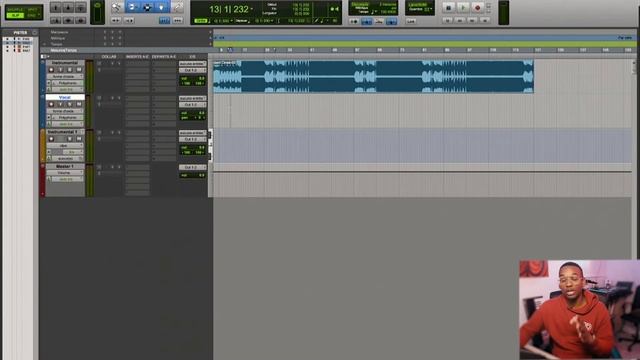
Task: Mute the Instrumental track
Action: tap(78, 70)
